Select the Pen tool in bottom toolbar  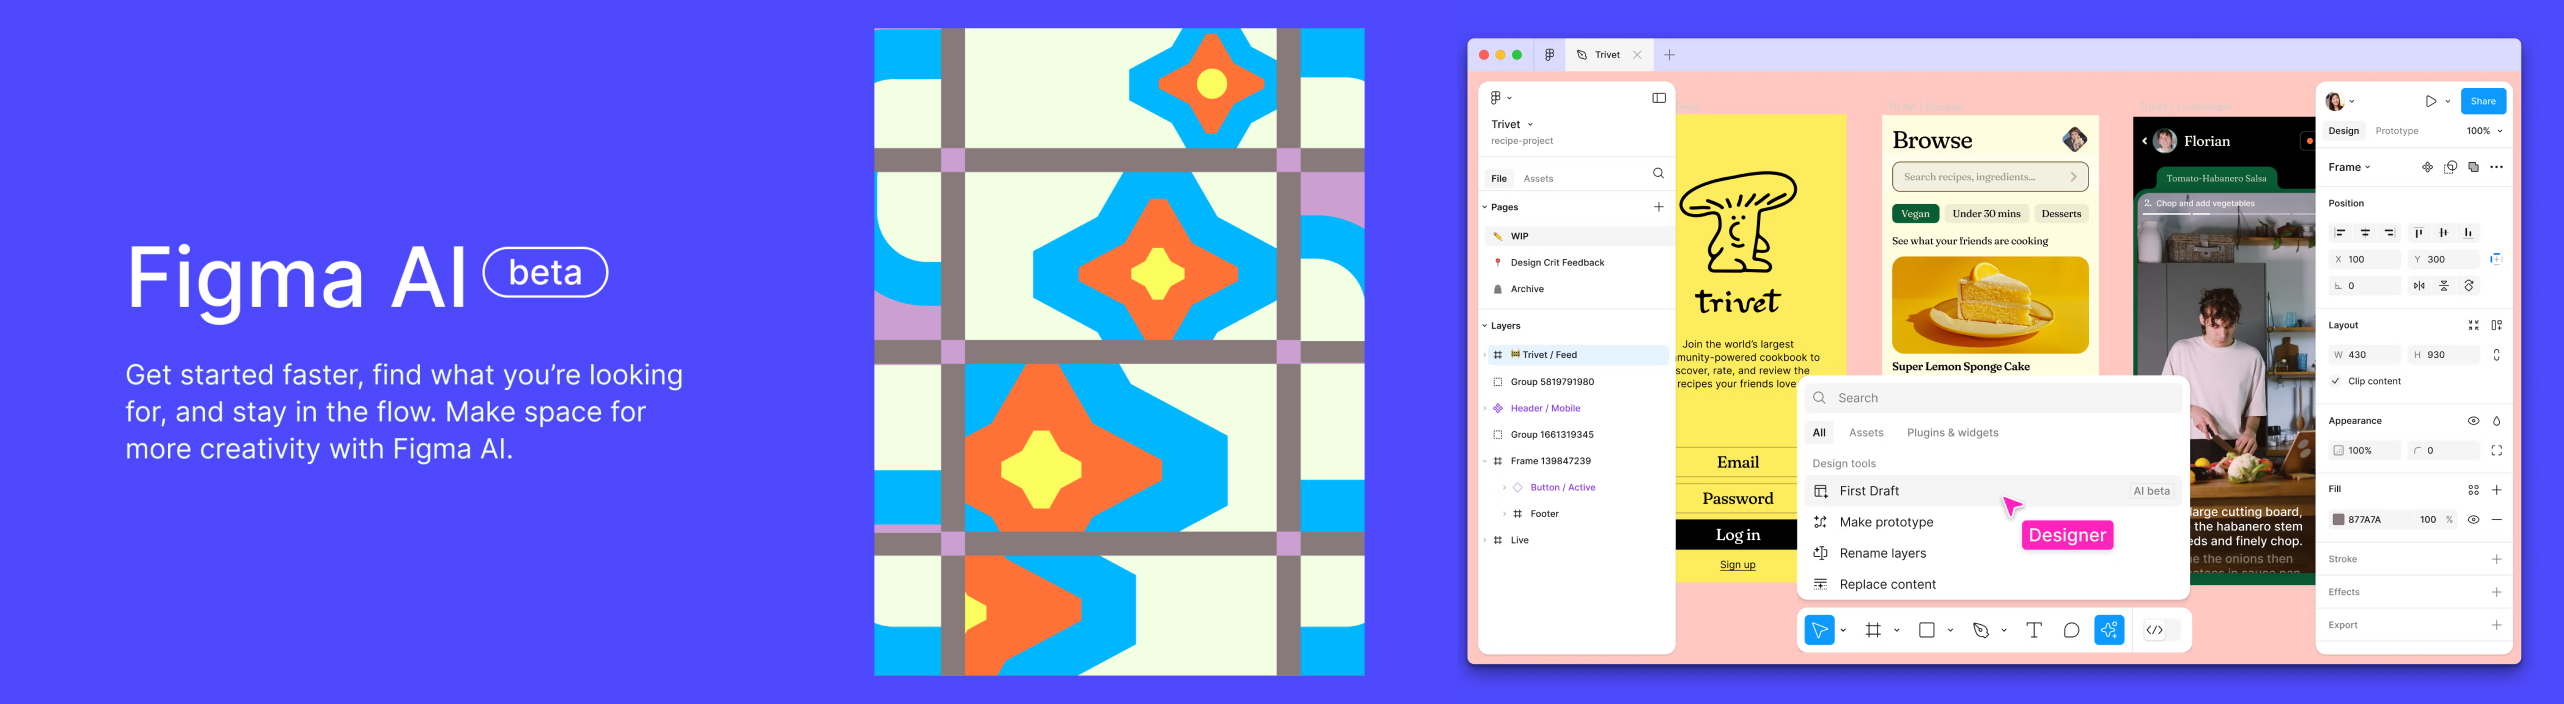click(1981, 630)
